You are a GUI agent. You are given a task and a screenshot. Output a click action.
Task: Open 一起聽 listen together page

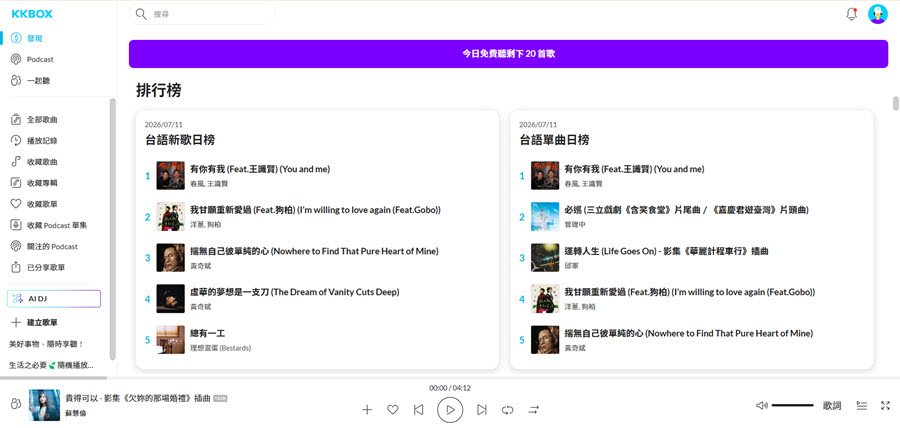point(38,81)
